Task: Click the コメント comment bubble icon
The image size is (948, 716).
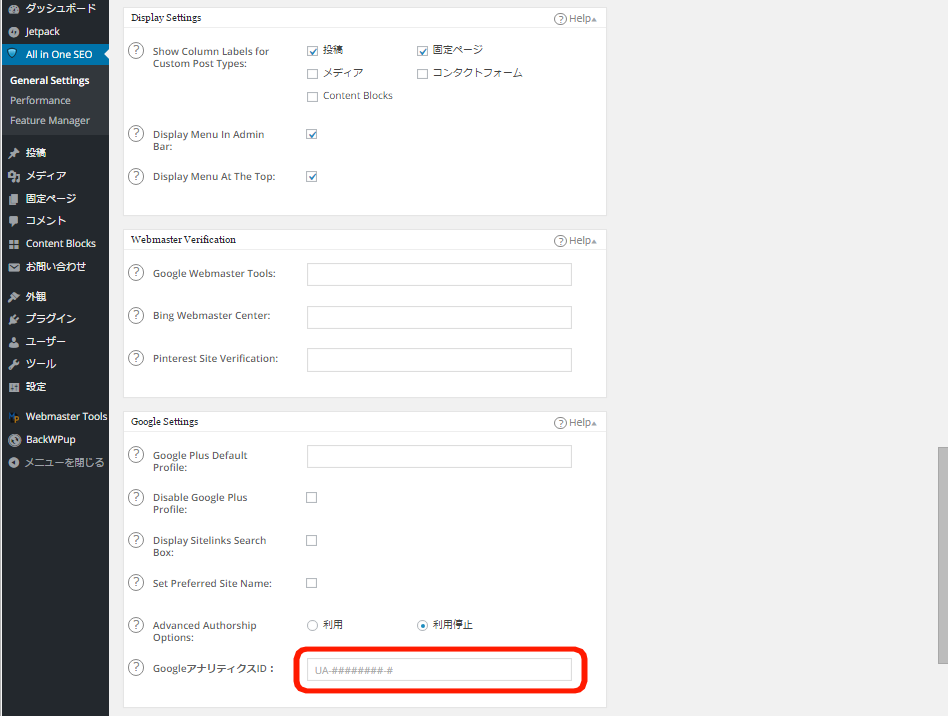Action: pos(14,221)
